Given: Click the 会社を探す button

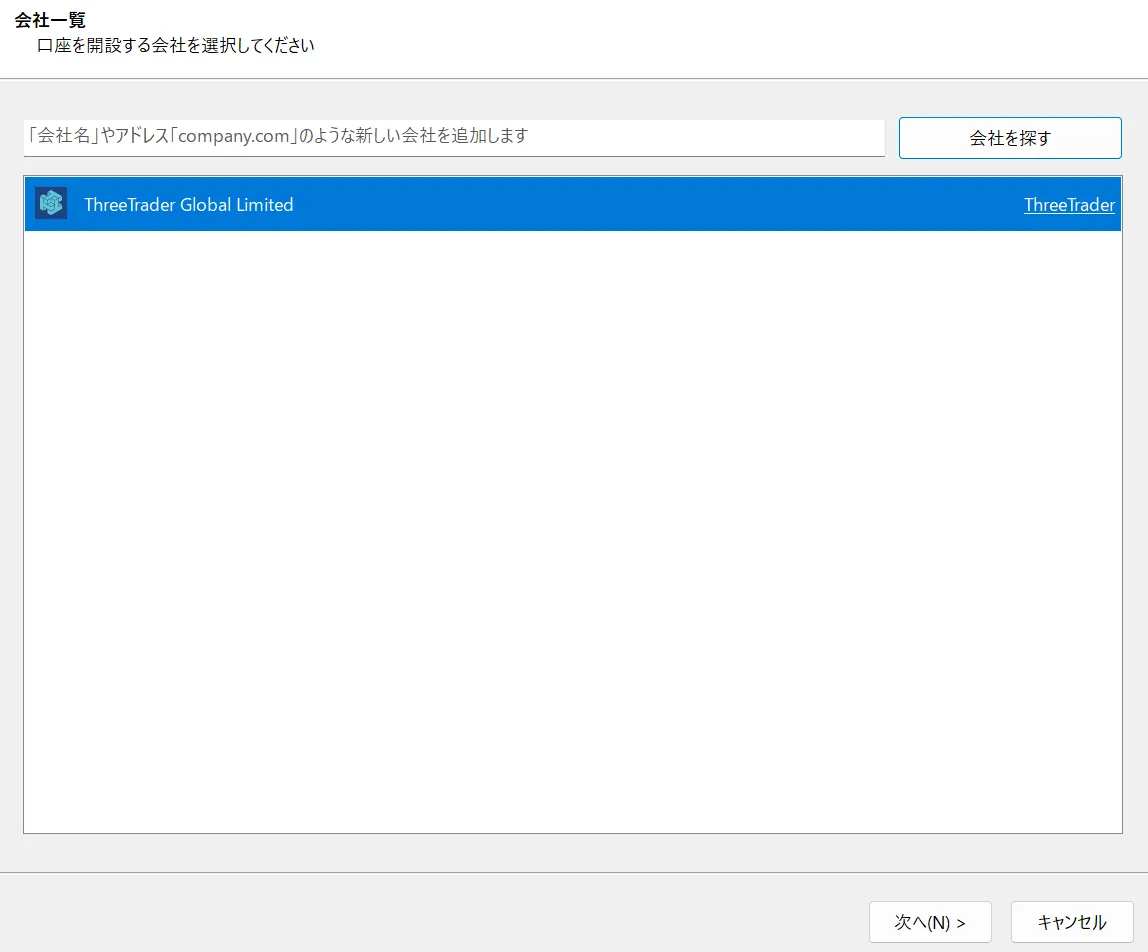Looking at the screenshot, I should tap(1010, 138).
